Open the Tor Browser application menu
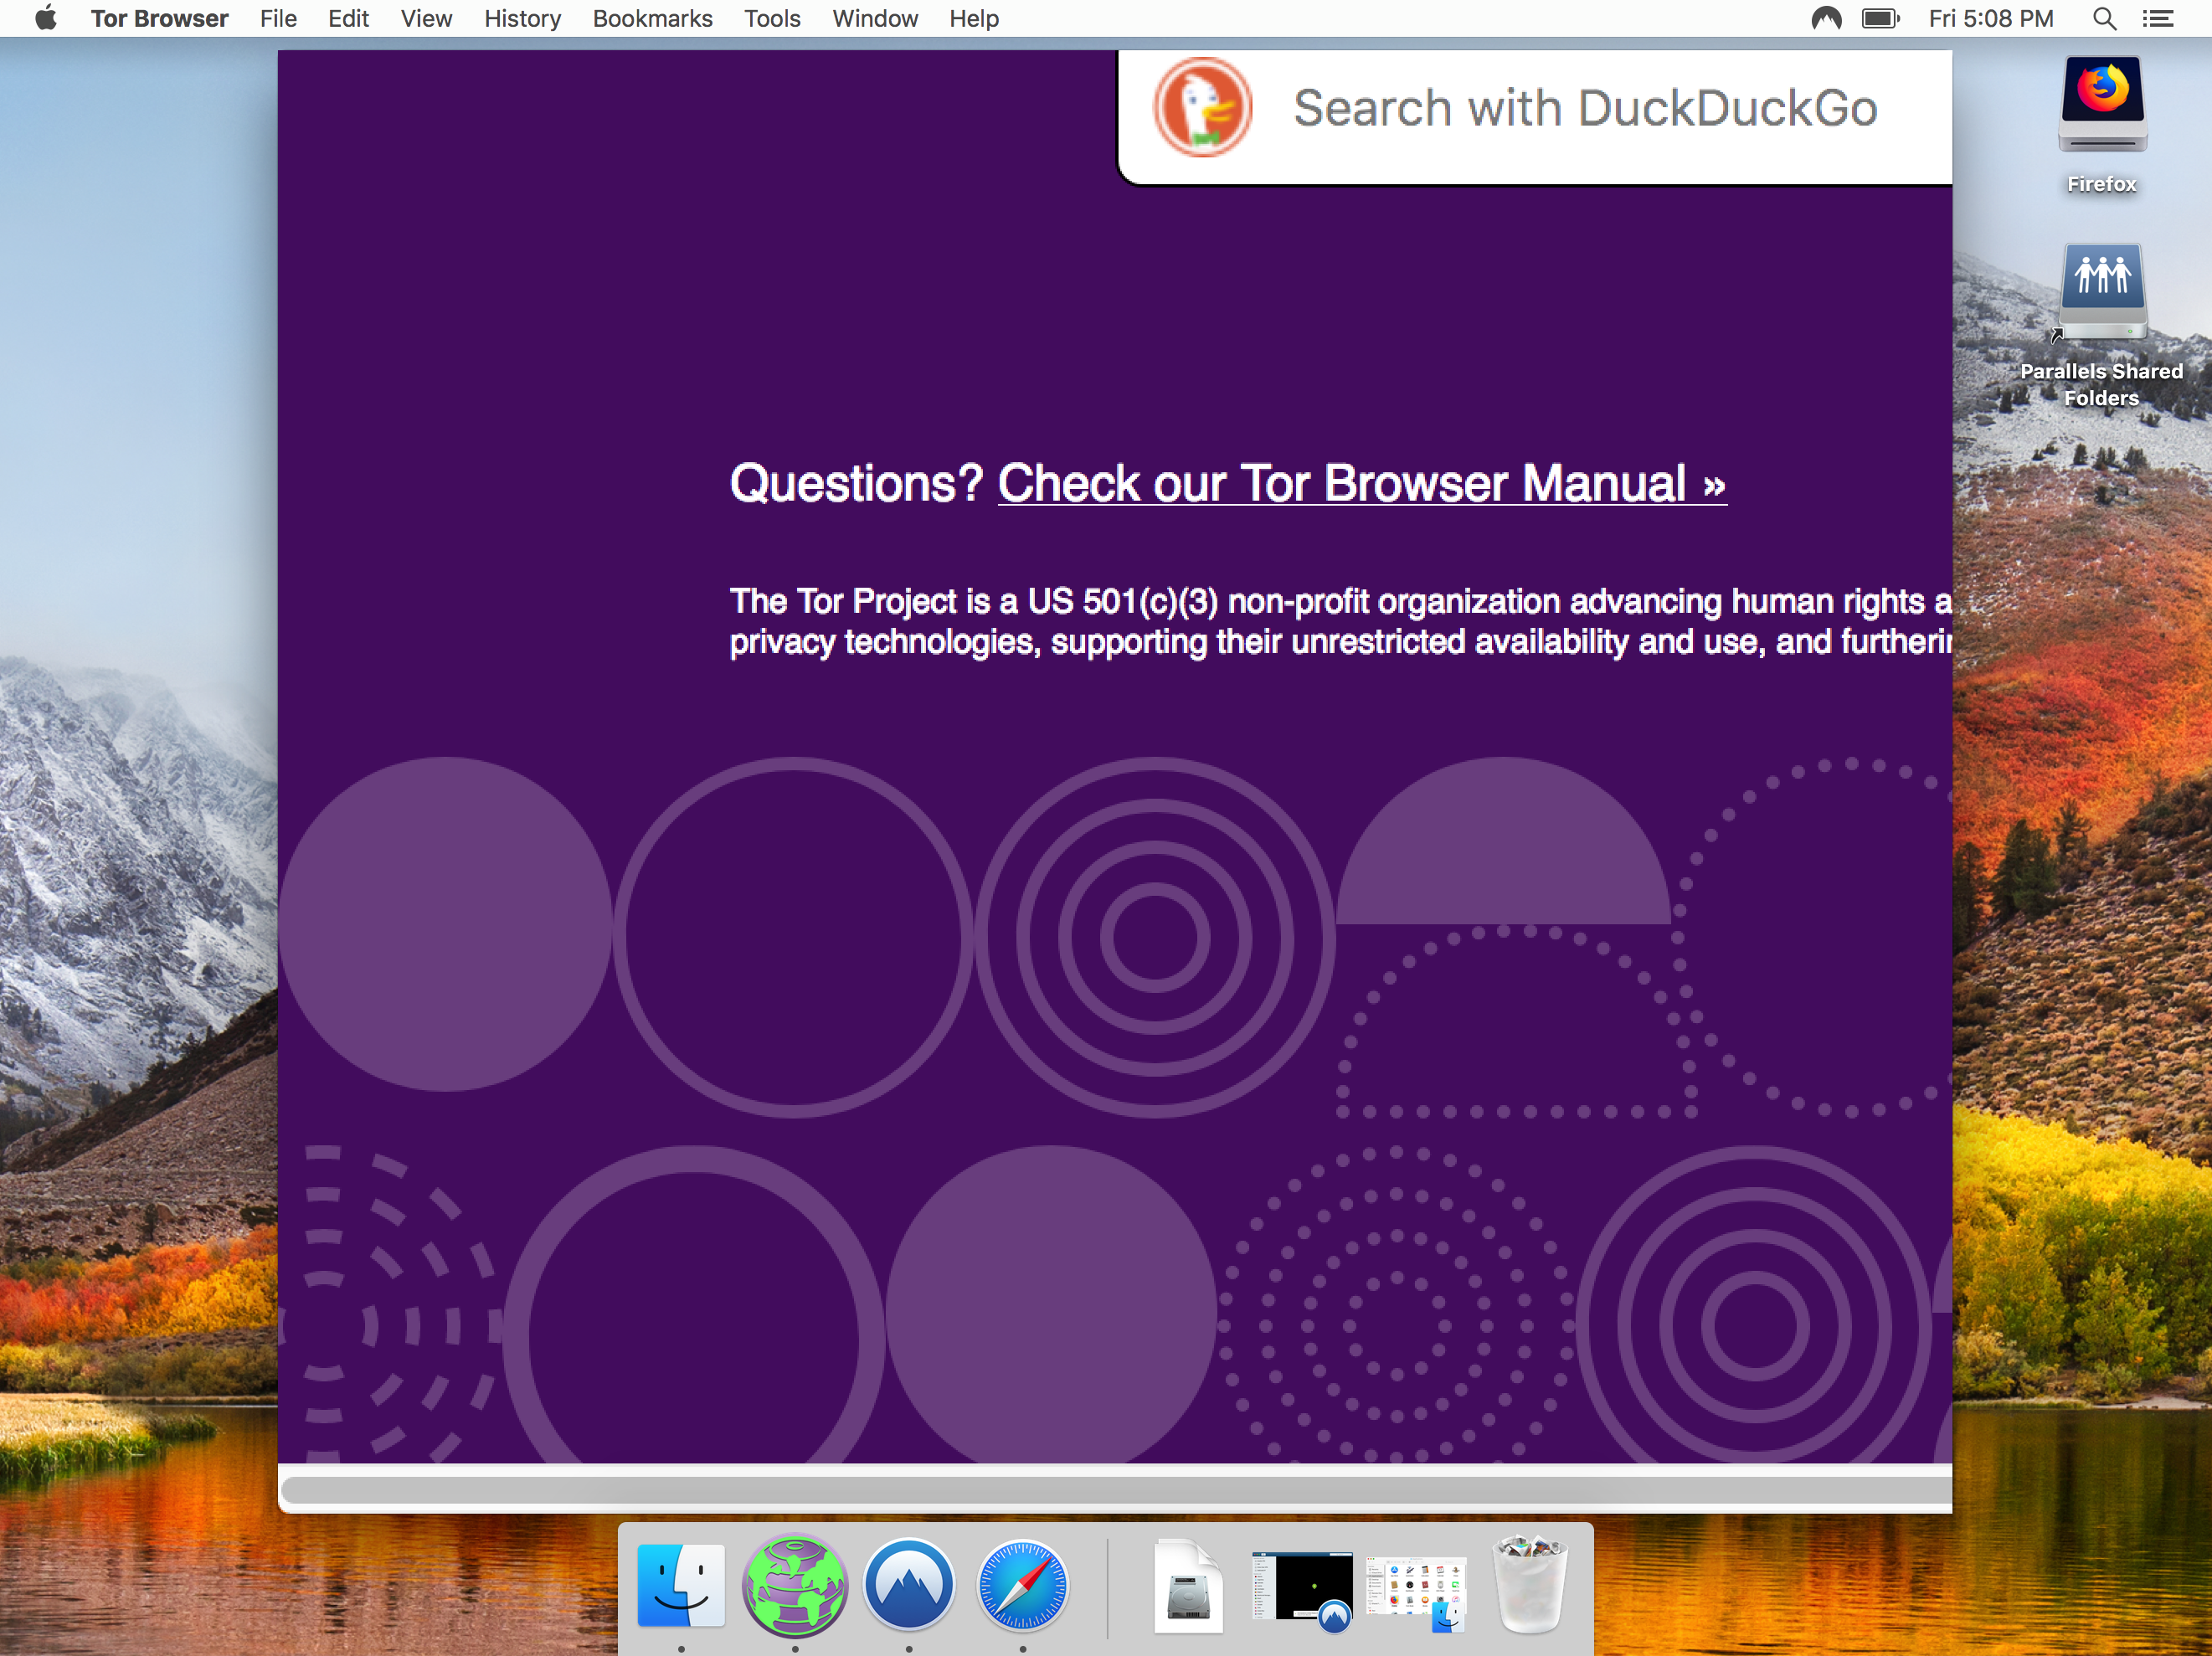The height and width of the screenshot is (1656, 2212). [x=159, y=18]
